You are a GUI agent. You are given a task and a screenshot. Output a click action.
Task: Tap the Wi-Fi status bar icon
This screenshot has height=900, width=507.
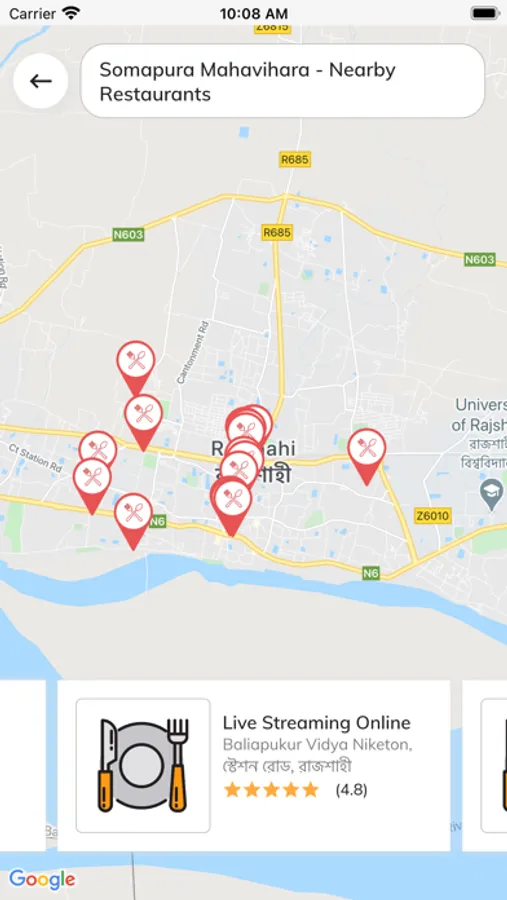coord(72,13)
